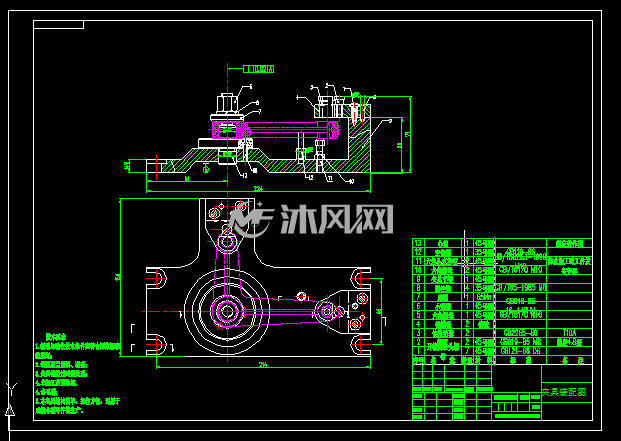The image size is (621, 441).
Task: Click technical requirements note line 3
Action: coord(61,374)
